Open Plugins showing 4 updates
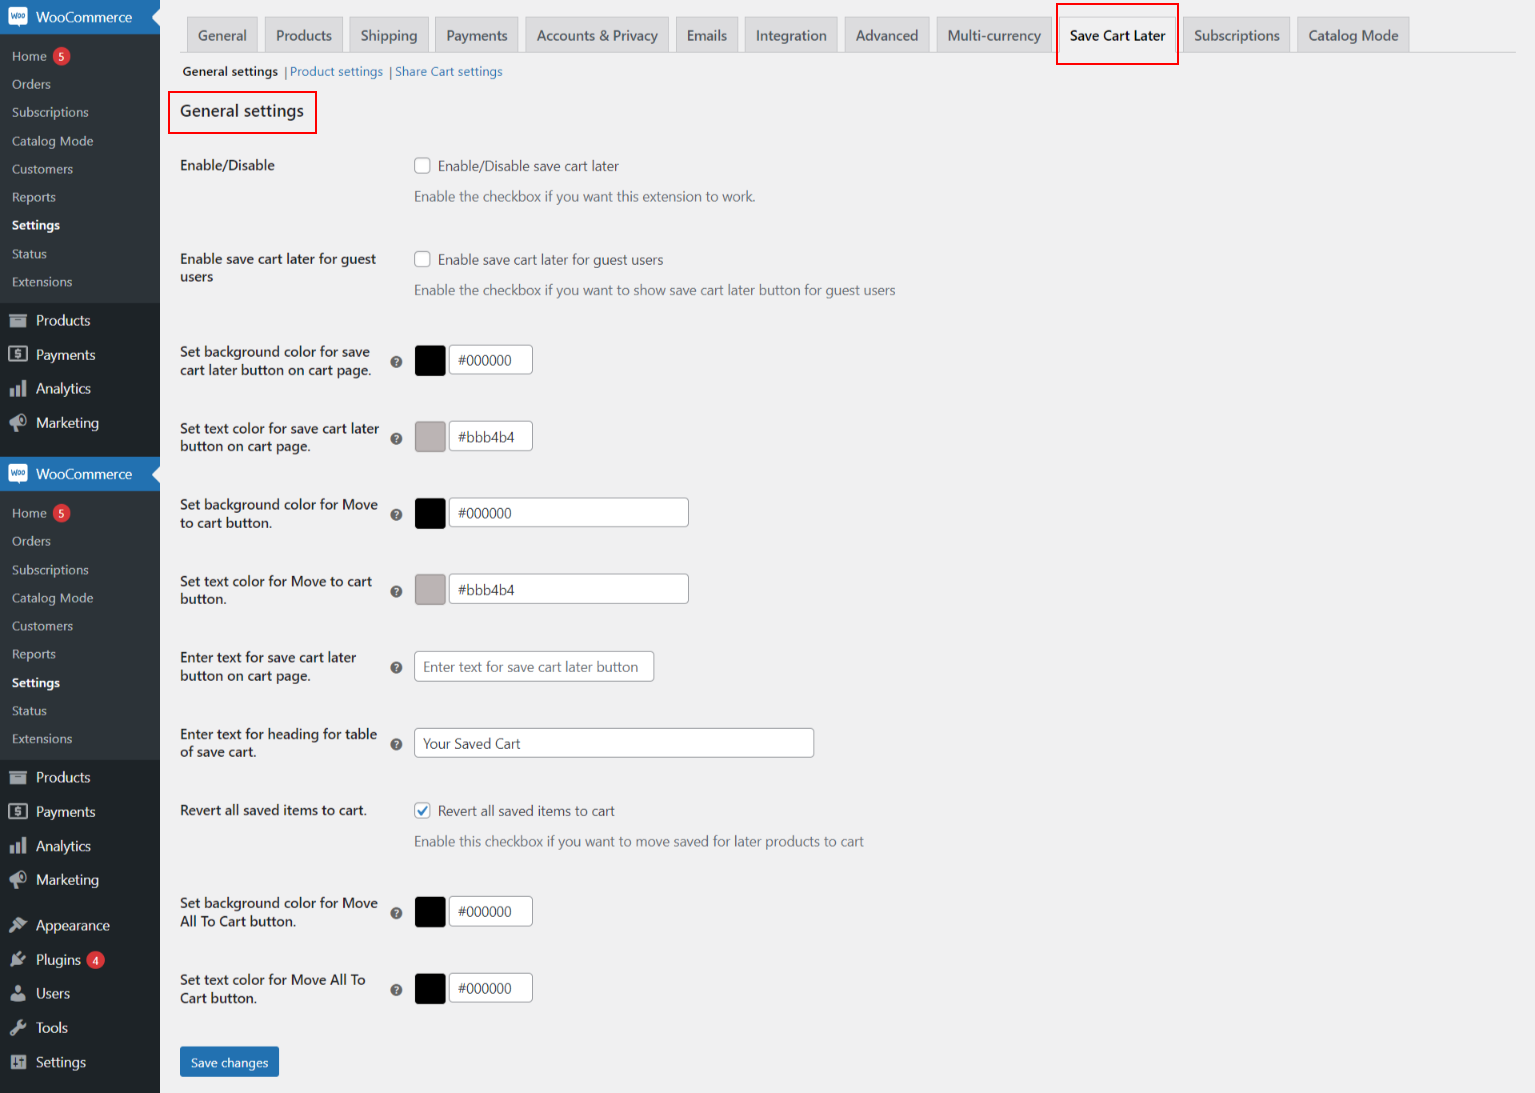 click(x=57, y=959)
